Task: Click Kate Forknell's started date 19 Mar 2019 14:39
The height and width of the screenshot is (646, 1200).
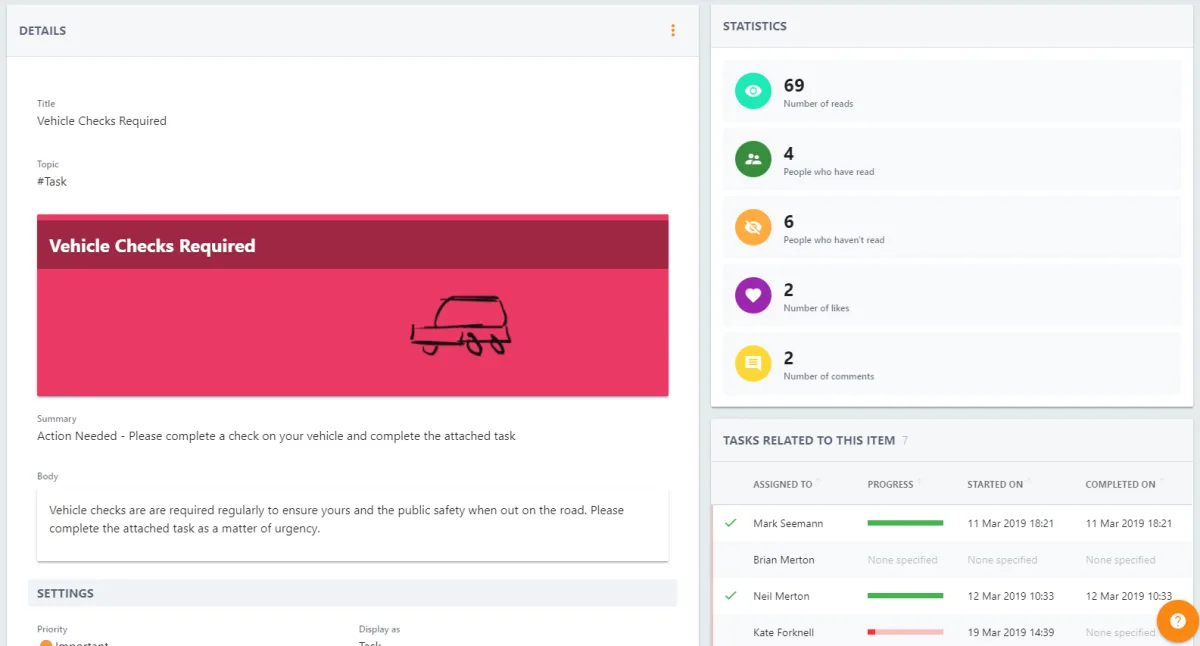Action: [1011, 632]
